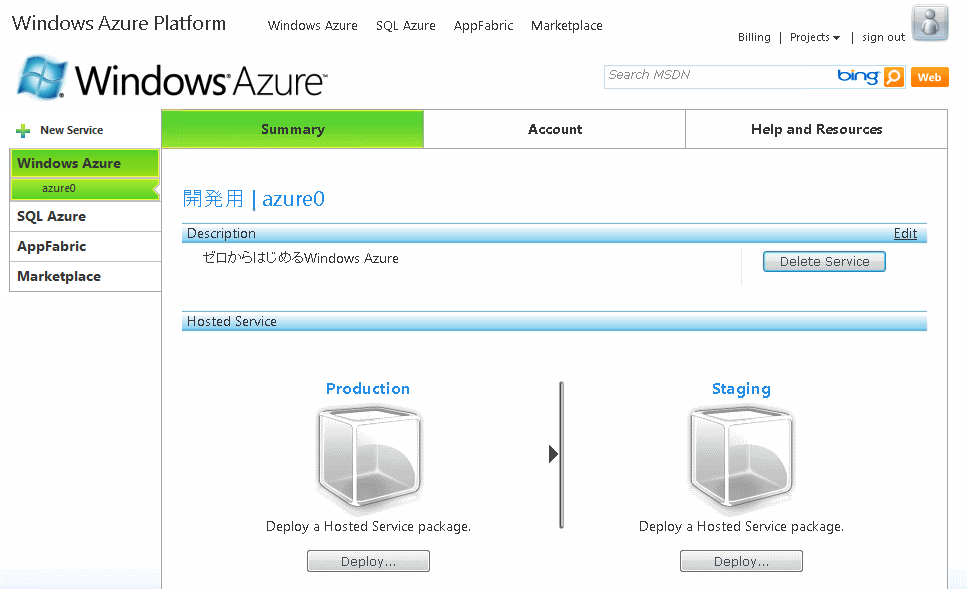Click Deploy button under Production

[369, 561]
